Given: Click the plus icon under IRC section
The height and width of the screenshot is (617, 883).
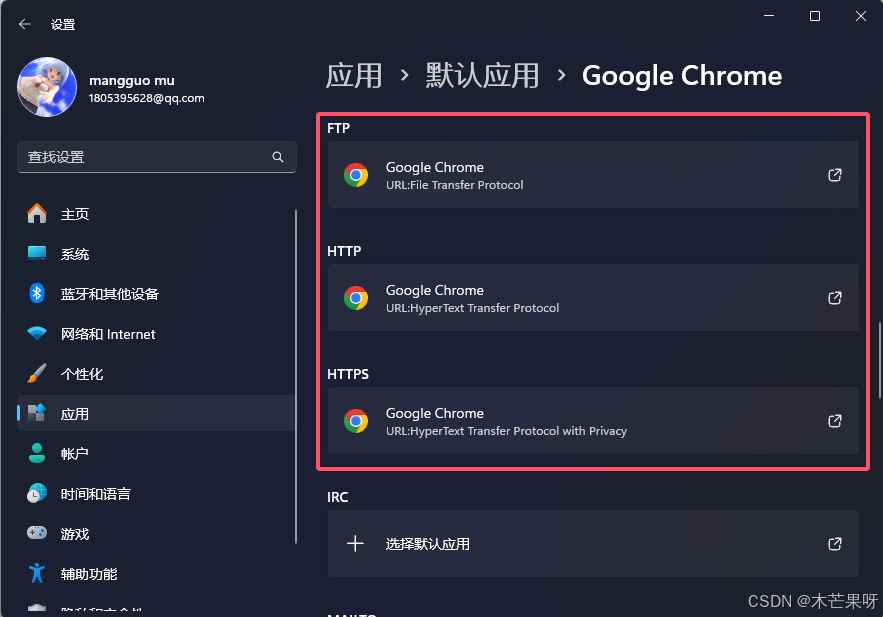Looking at the screenshot, I should pos(355,543).
